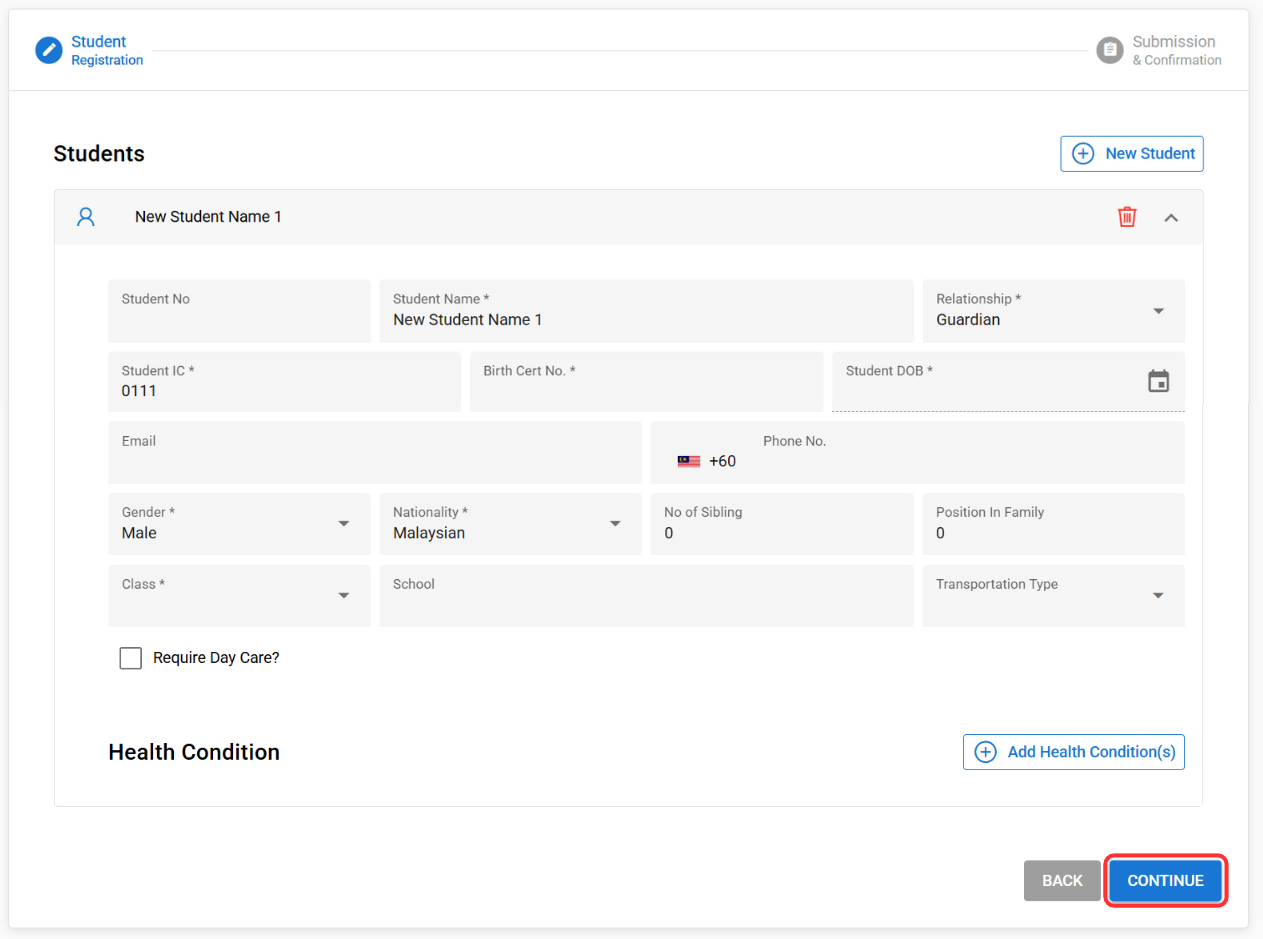1263x939 pixels.
Task: Click the red trash delete student icon
Action: pos(1127,217)
